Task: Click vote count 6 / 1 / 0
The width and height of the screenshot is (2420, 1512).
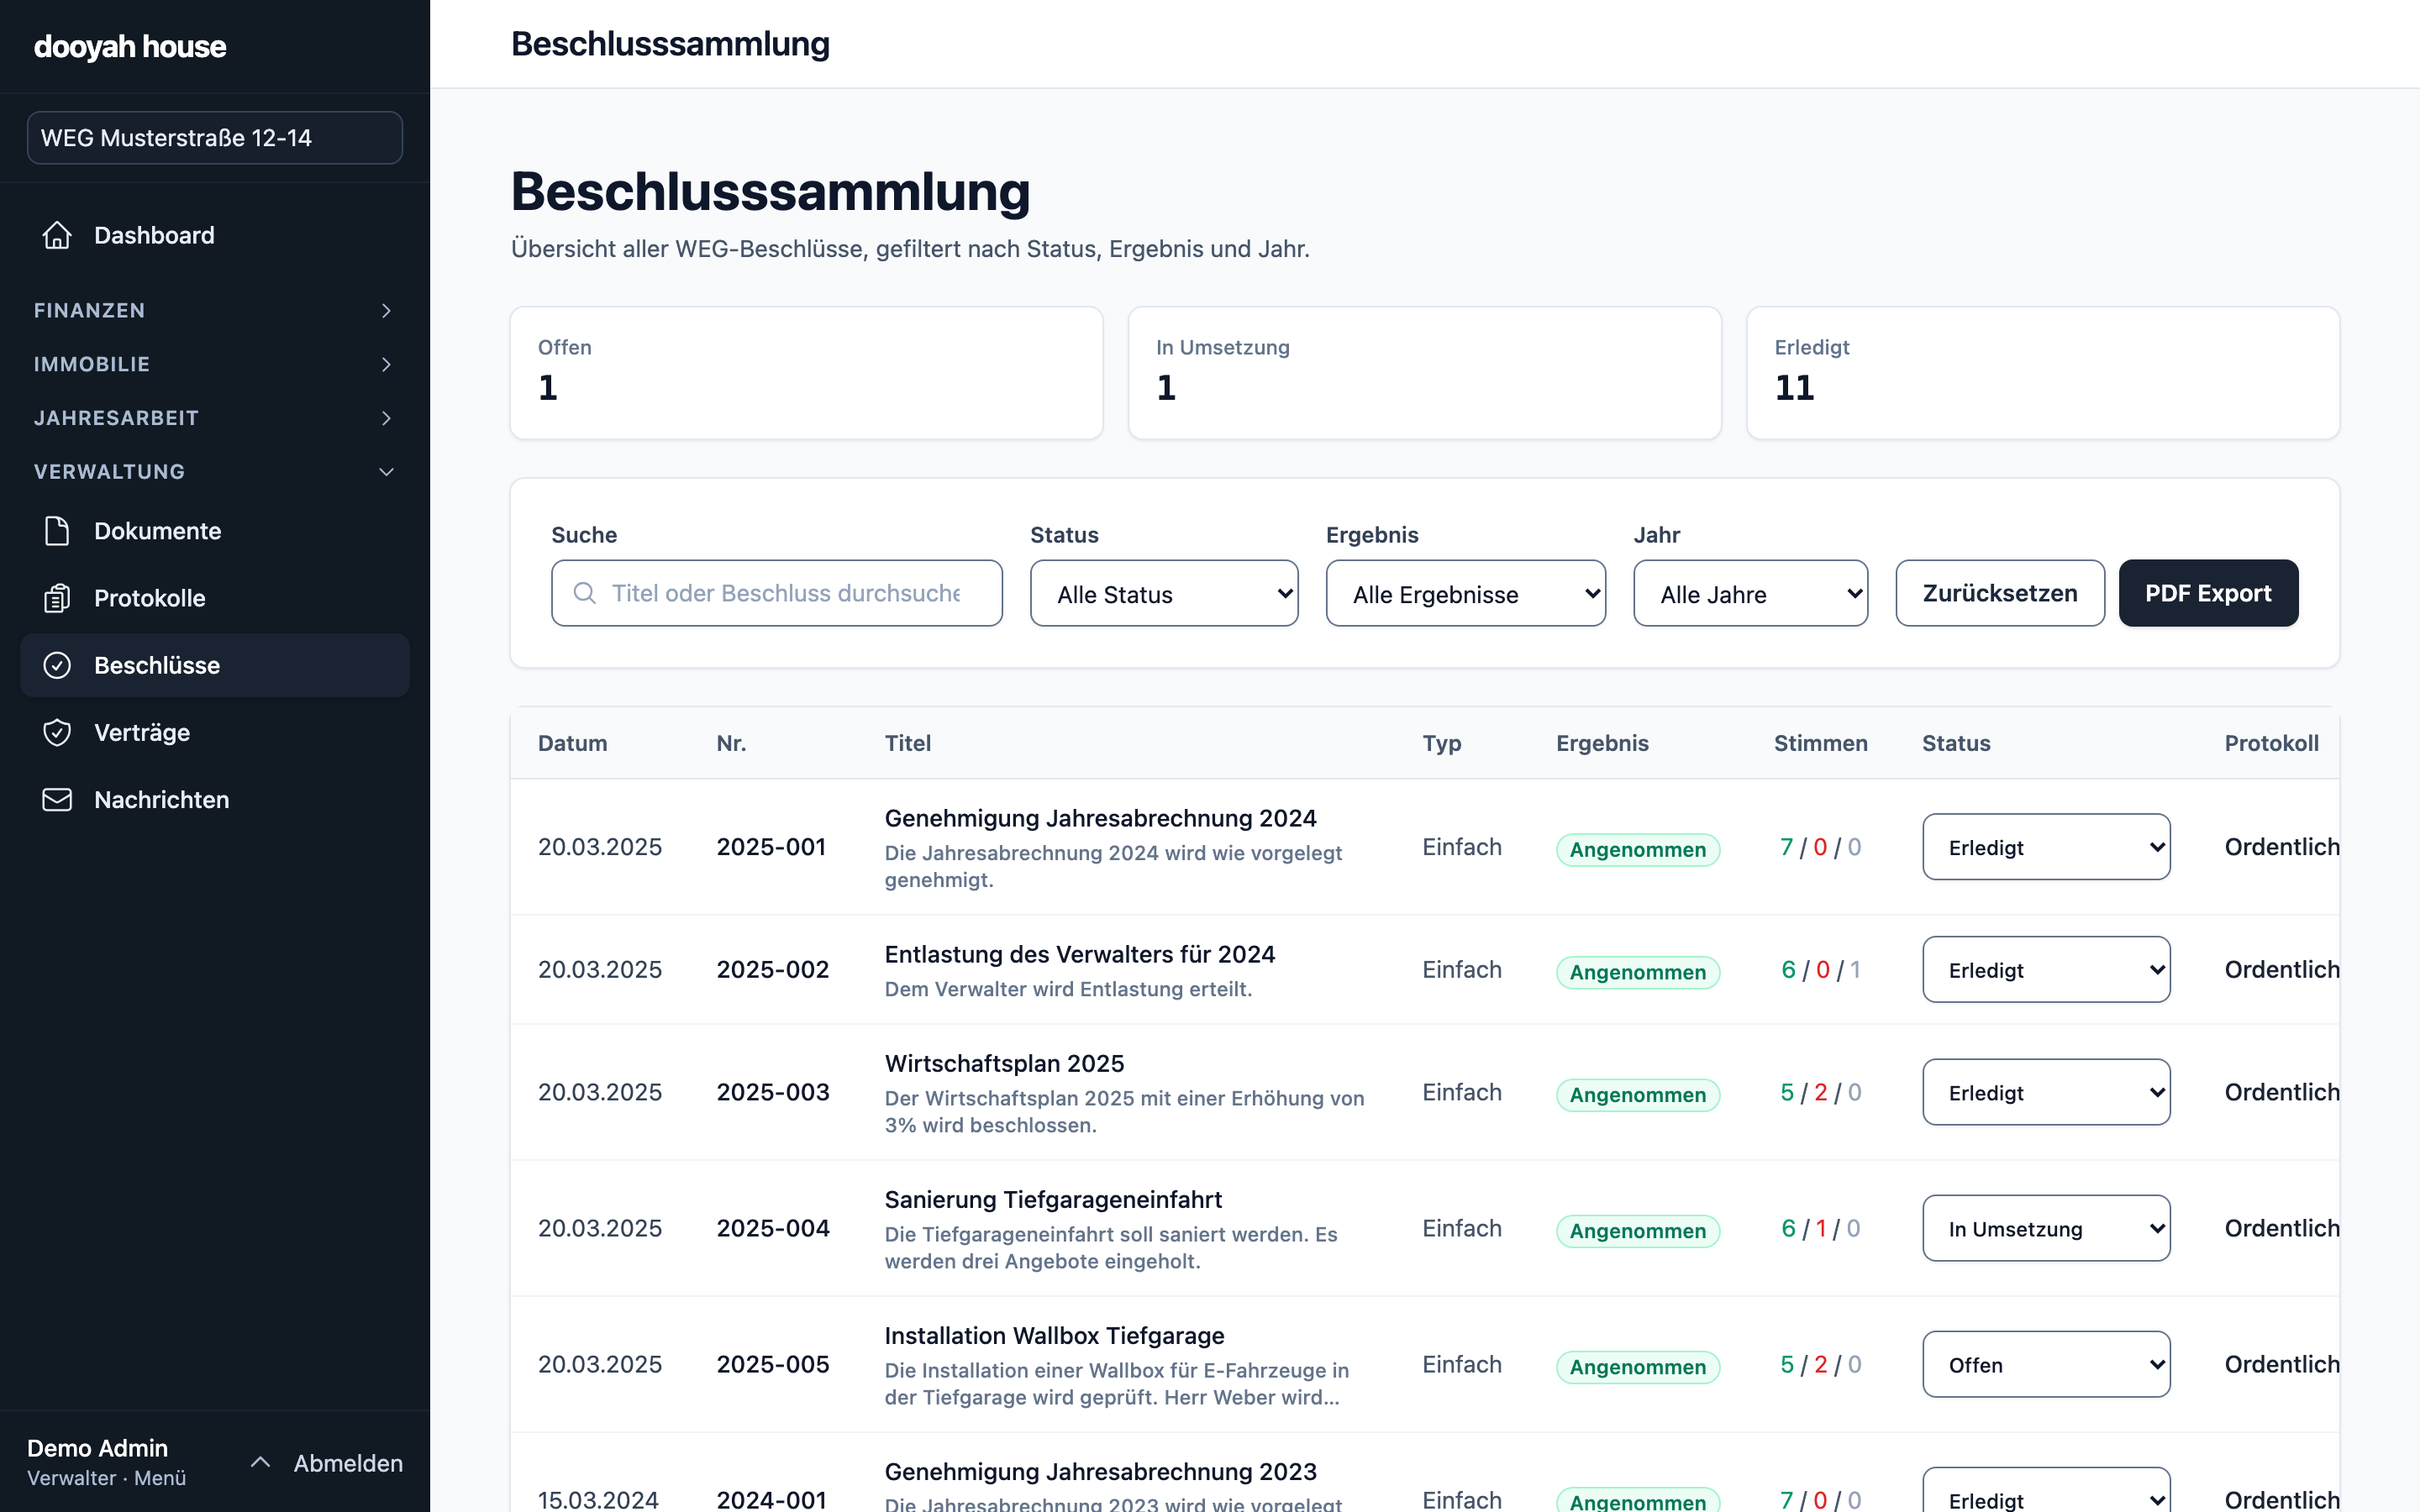Action: pos(1820,1228)
